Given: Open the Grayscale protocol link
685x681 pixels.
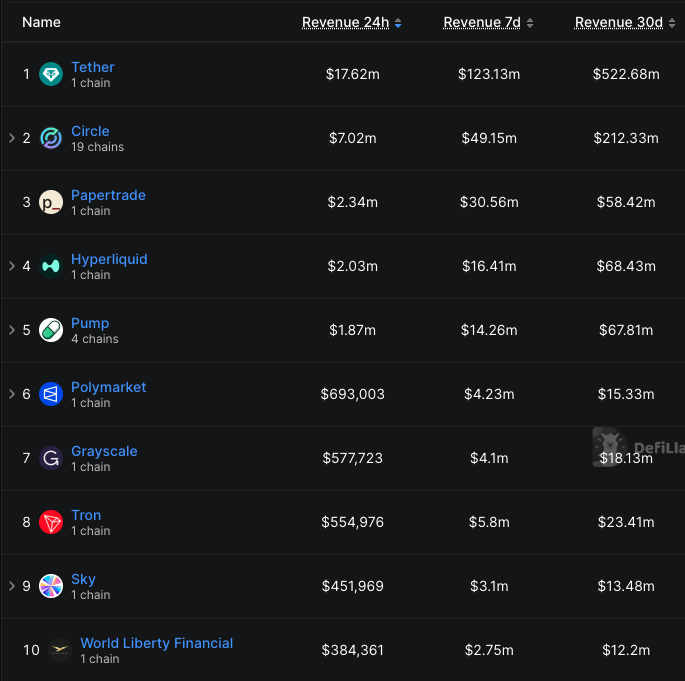Looking at the screenshot, I should [104, 451].
